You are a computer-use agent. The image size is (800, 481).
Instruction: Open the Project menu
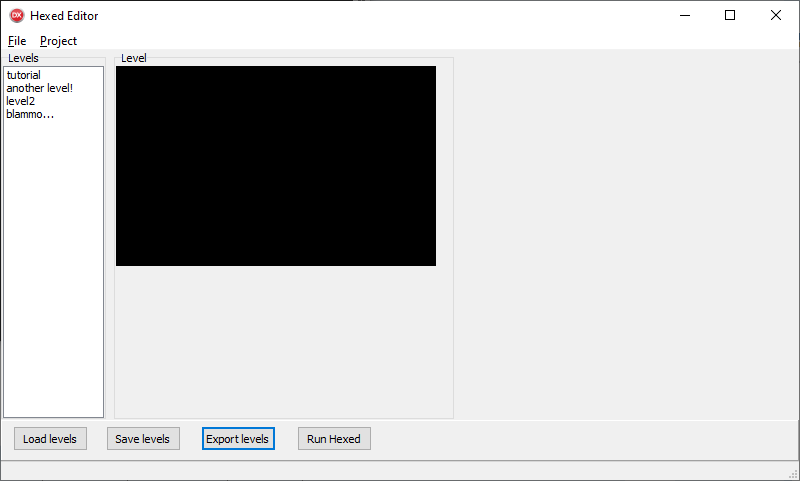point(58,41)
